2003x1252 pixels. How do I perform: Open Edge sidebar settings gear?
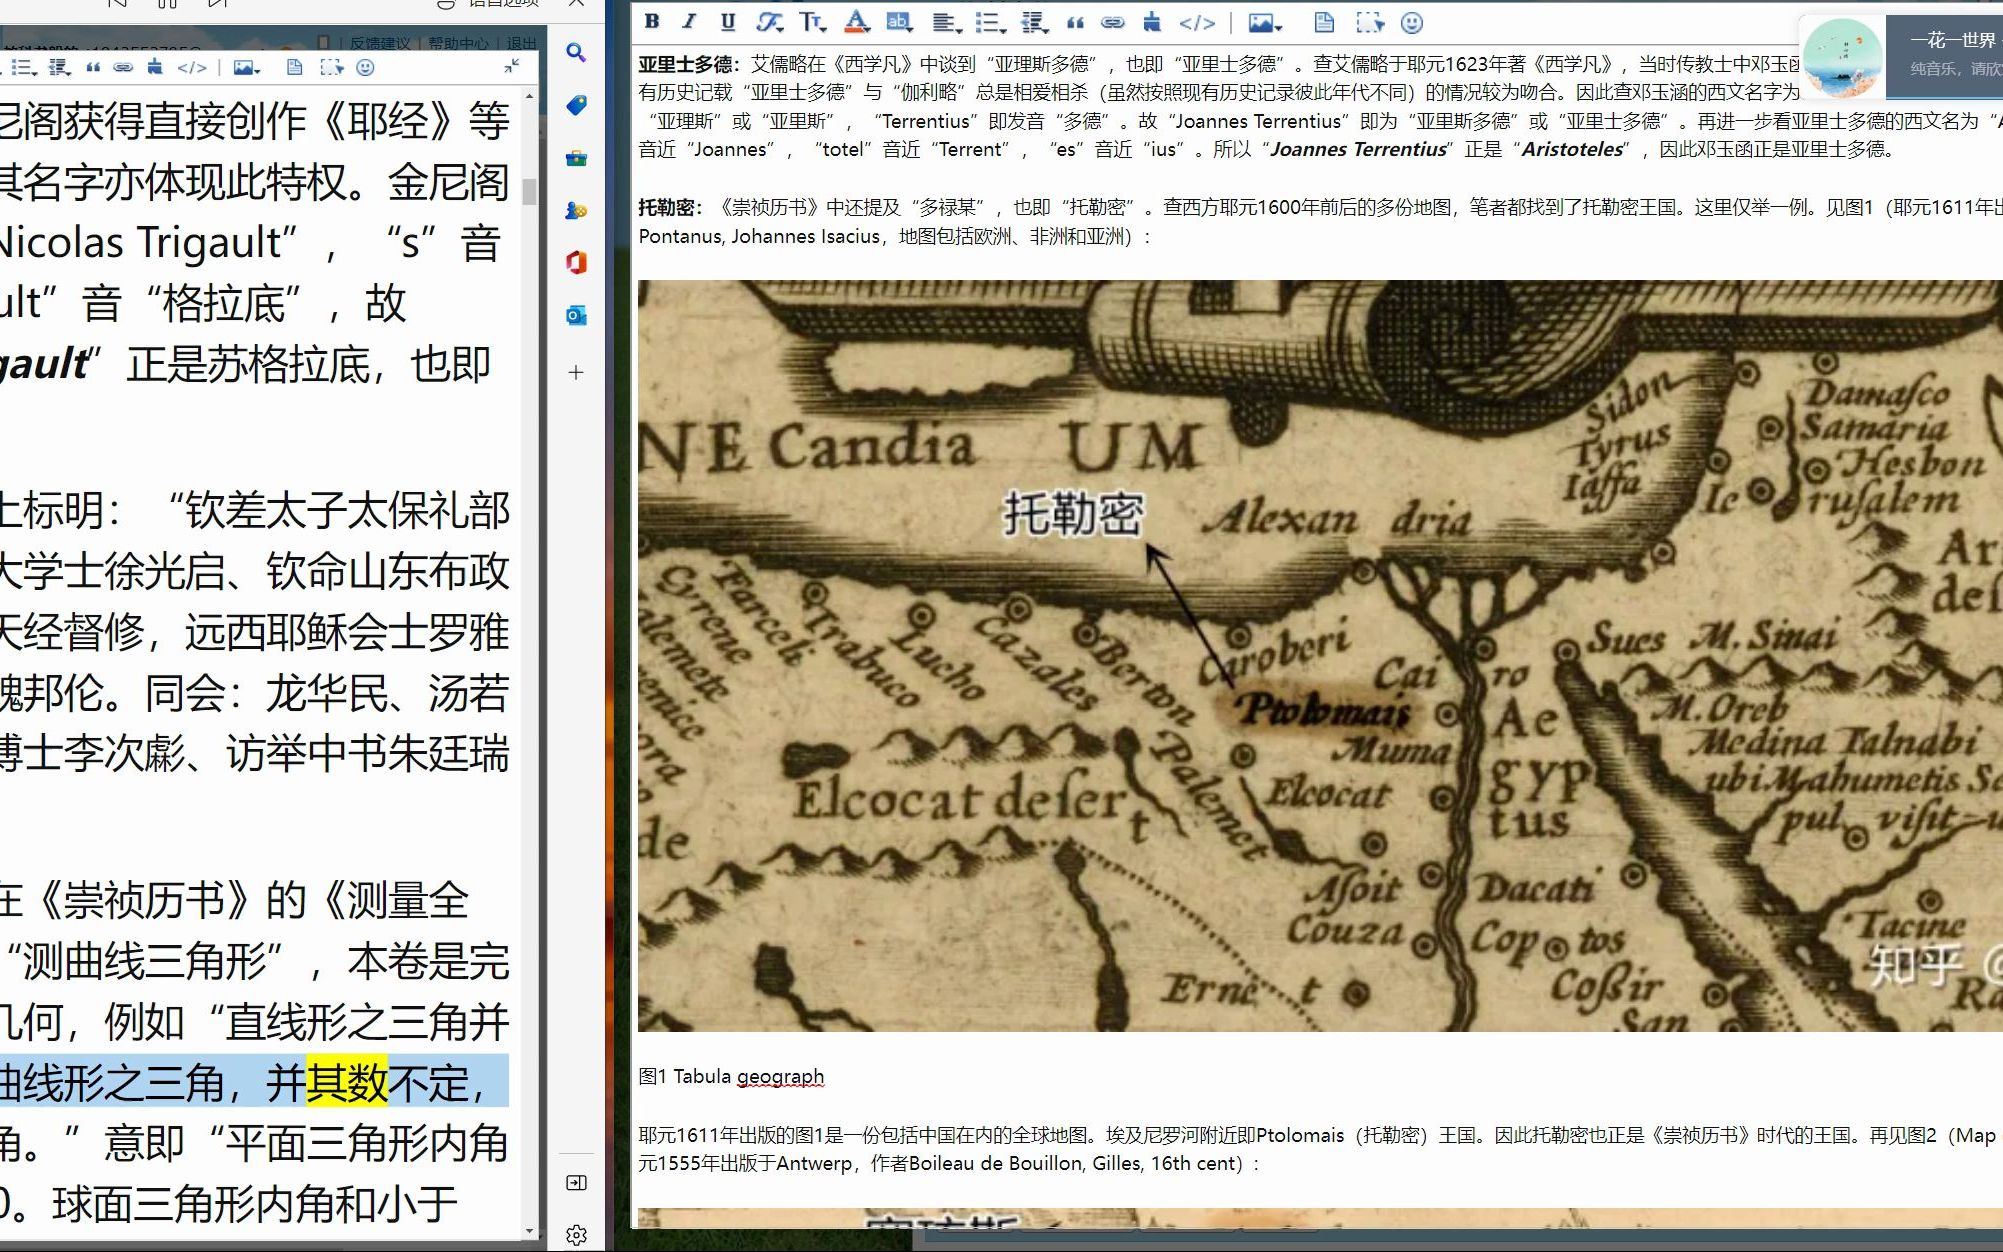point(576,1235)
